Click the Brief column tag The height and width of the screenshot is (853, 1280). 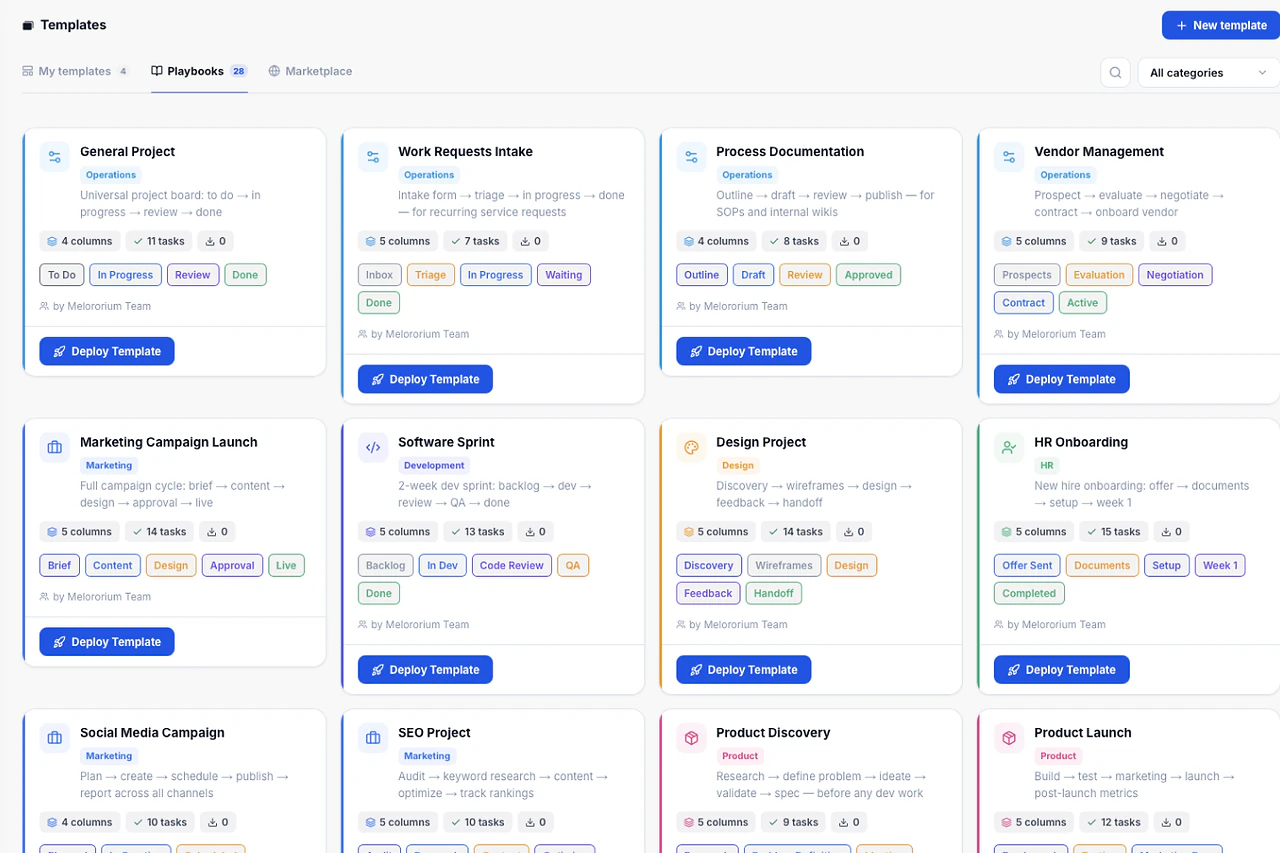coord(60,566)
